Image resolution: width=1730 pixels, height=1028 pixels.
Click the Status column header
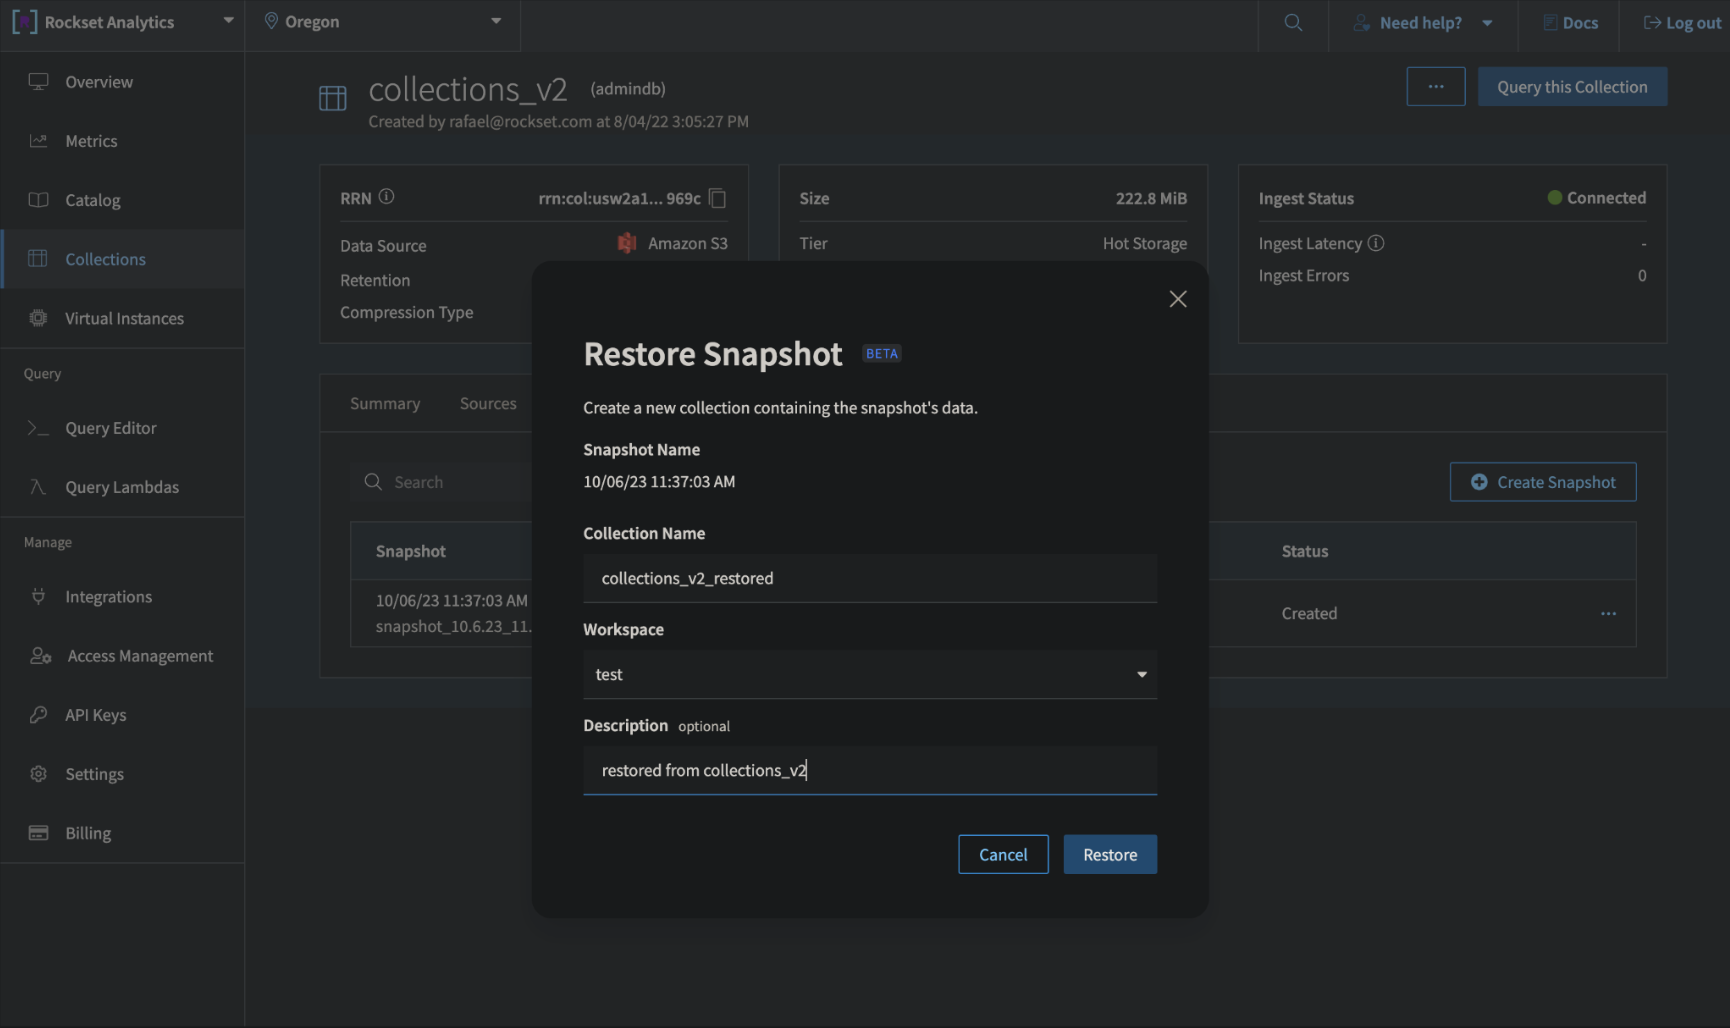tap(1305, 552)
